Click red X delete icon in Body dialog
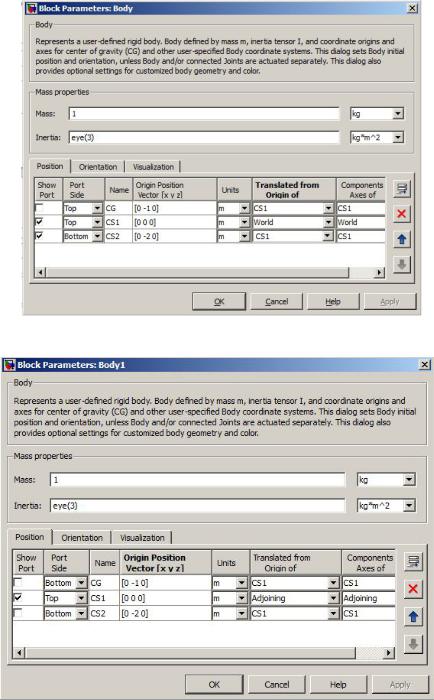Image resolution: width=434 pixels, height=700 pixels. pyautogui.click(x=401, y=214)
